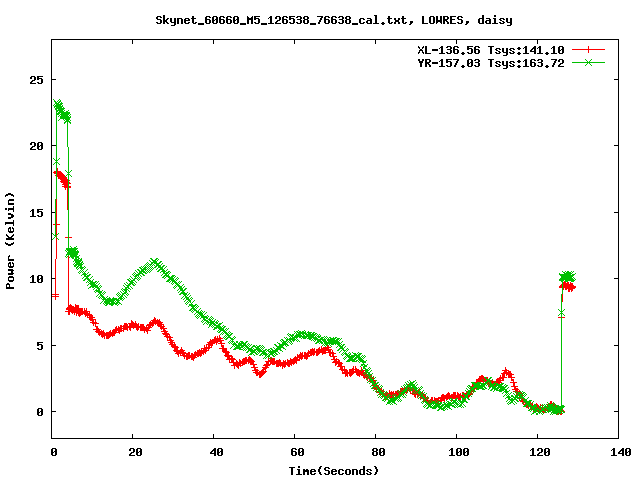Click the green legend line sample

(588, 62)
